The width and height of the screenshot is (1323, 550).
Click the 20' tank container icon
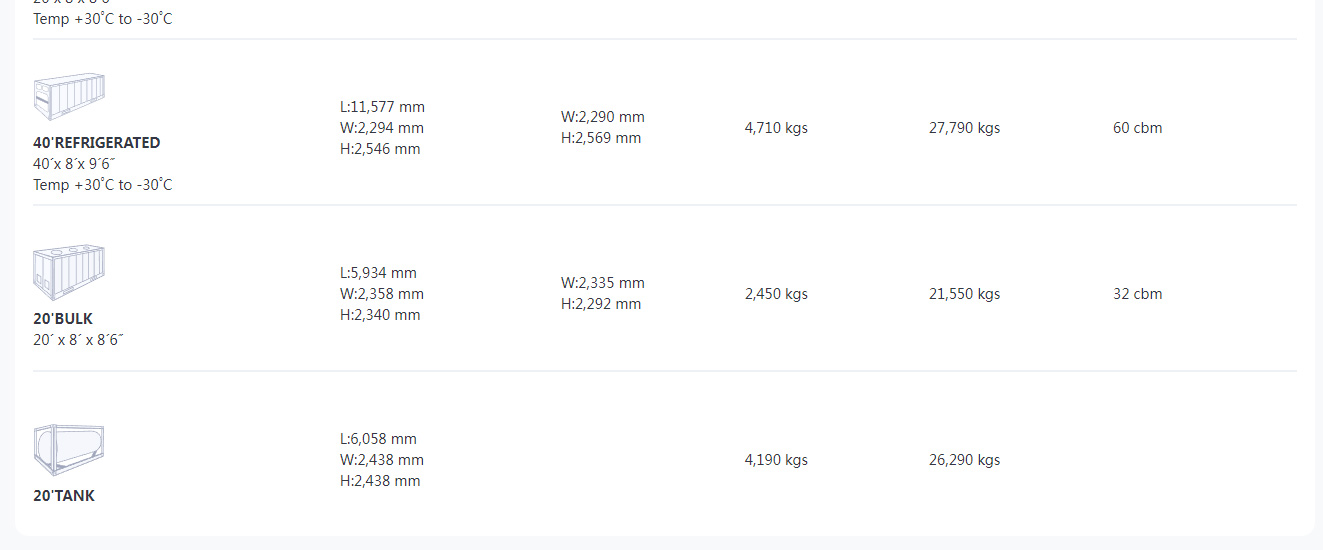(69, 449)
